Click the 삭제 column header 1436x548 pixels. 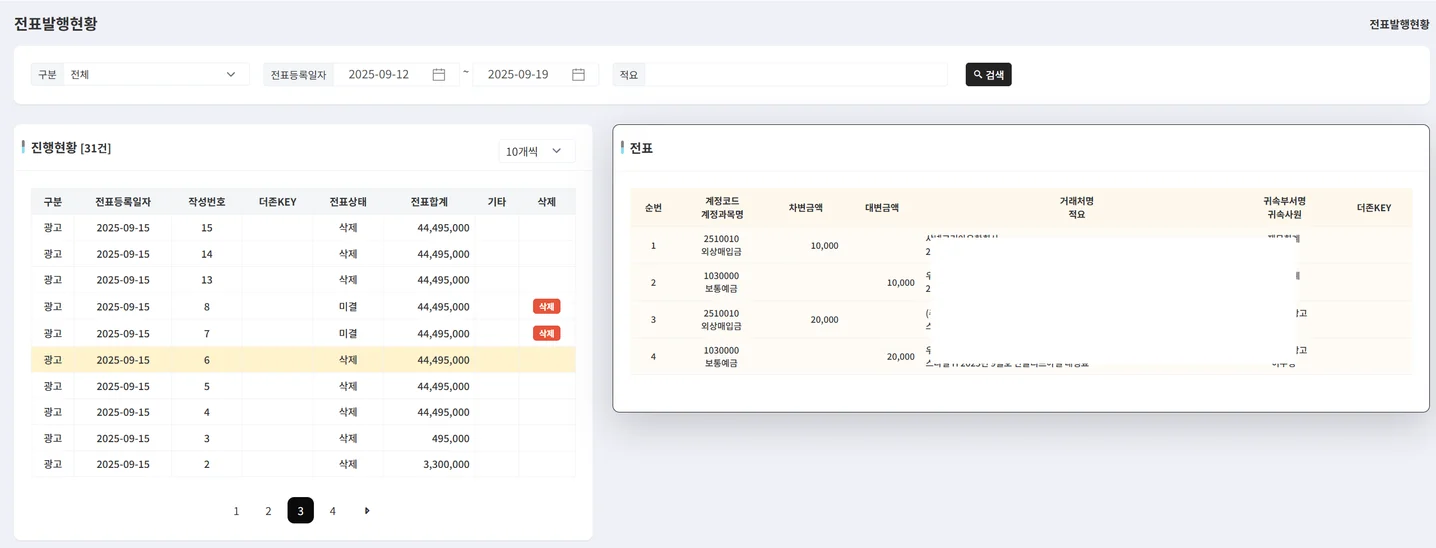pyautogui.click(x=547, y=201)
